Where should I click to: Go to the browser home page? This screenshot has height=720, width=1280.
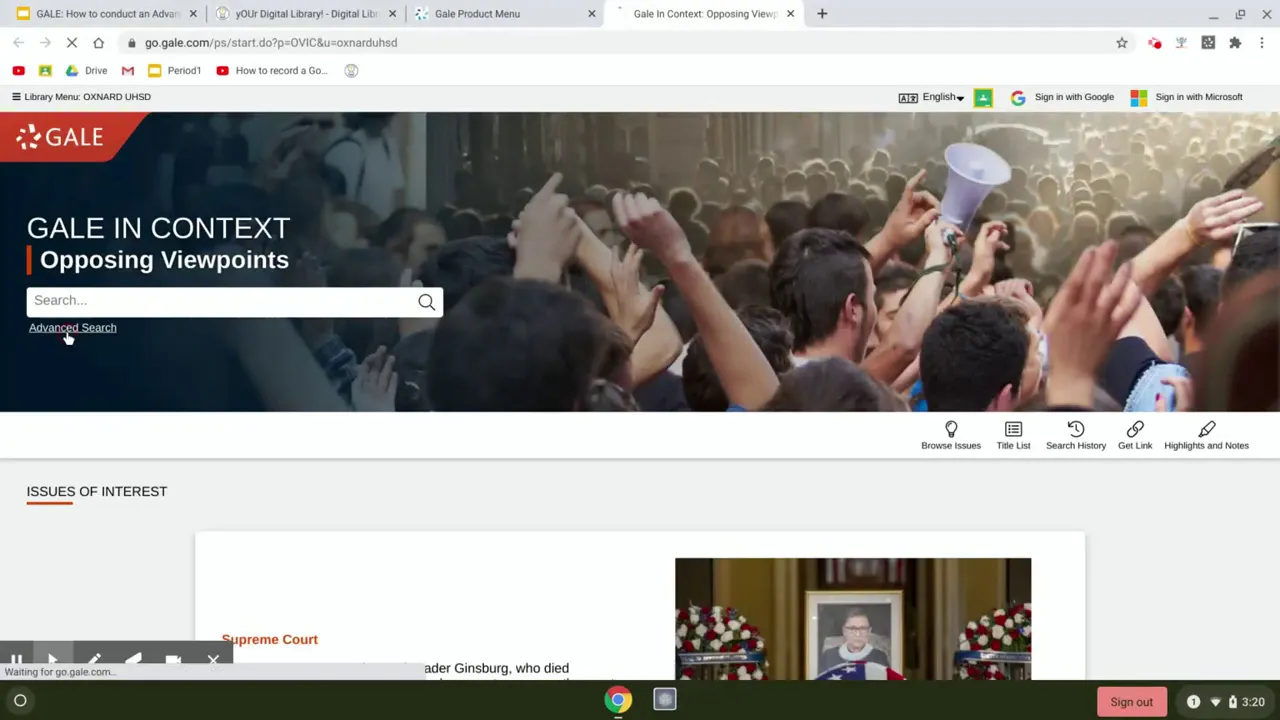pos(98,43)
